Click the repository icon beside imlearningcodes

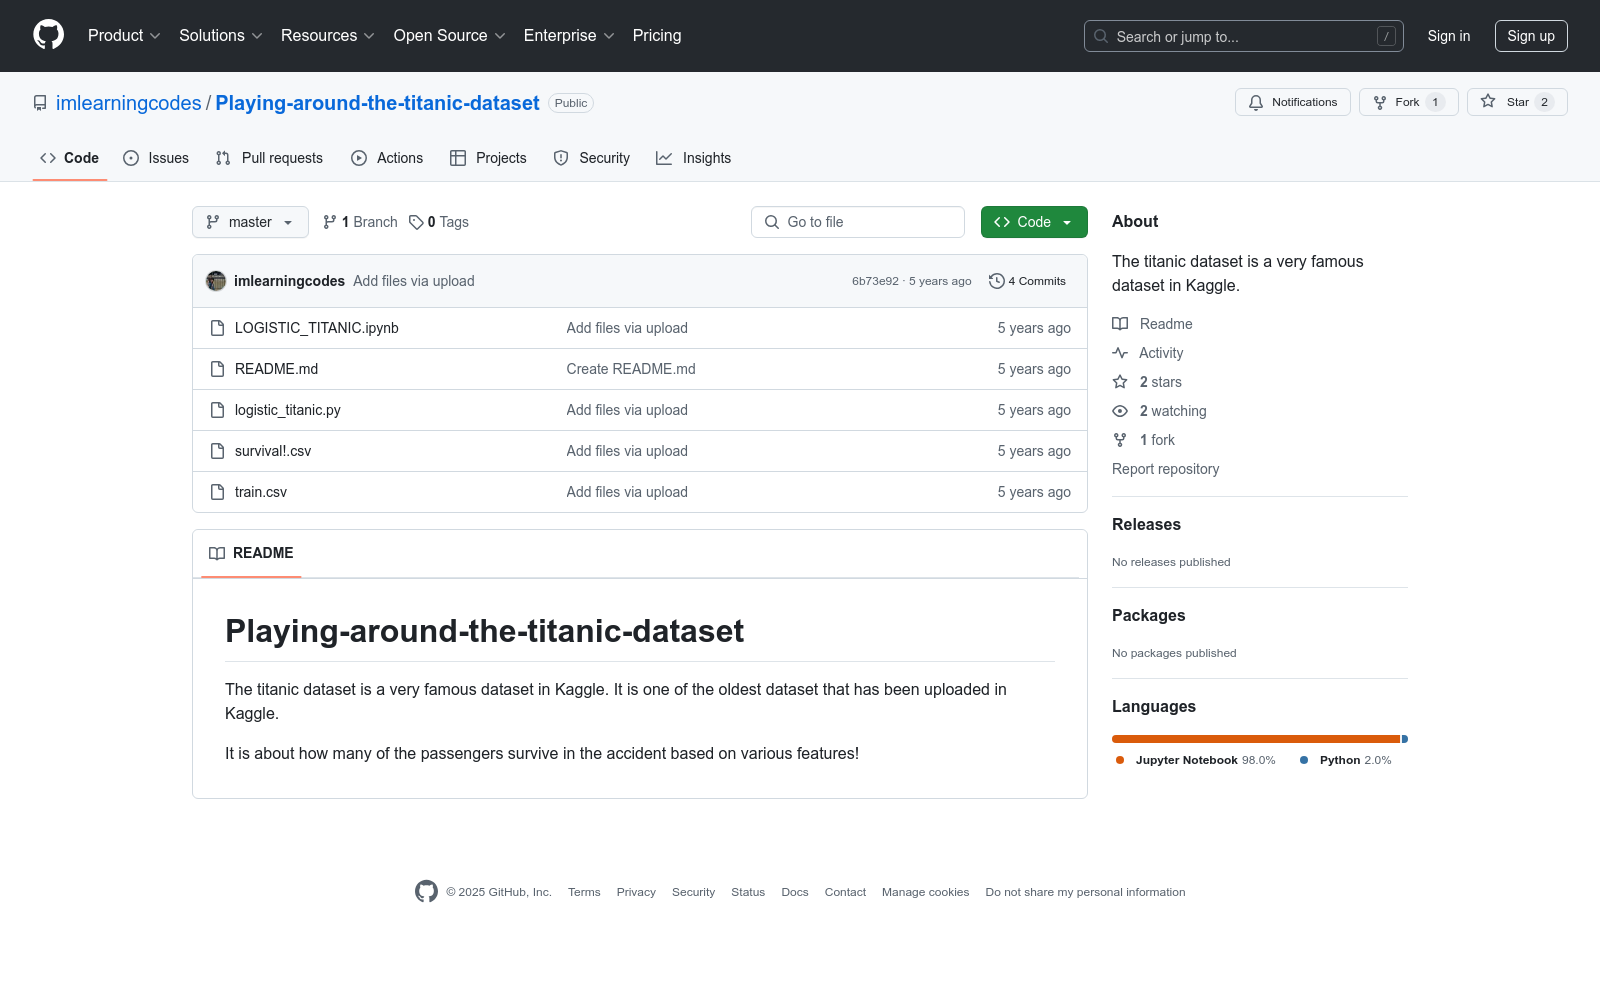(40, 103)
